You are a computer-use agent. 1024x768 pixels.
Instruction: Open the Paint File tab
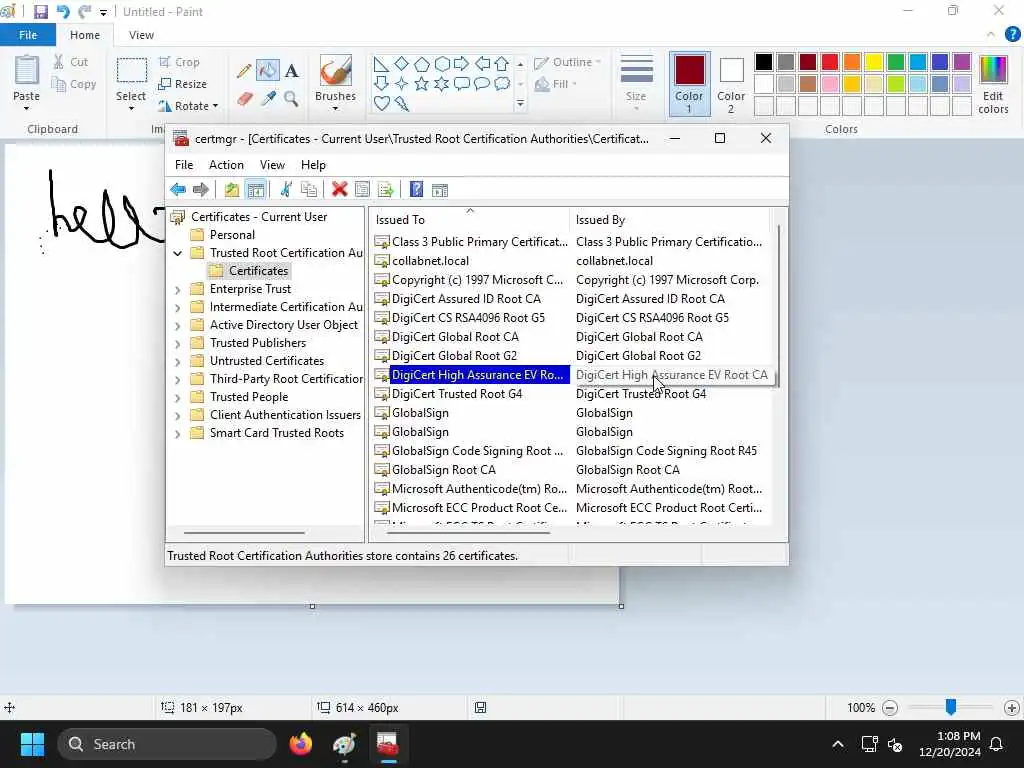pyautogui.click(x=28, y=35)
